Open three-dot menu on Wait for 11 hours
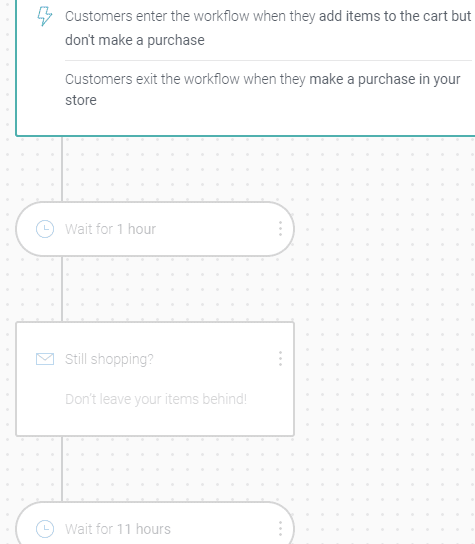475x544 pixels. (x=280, y=529)
